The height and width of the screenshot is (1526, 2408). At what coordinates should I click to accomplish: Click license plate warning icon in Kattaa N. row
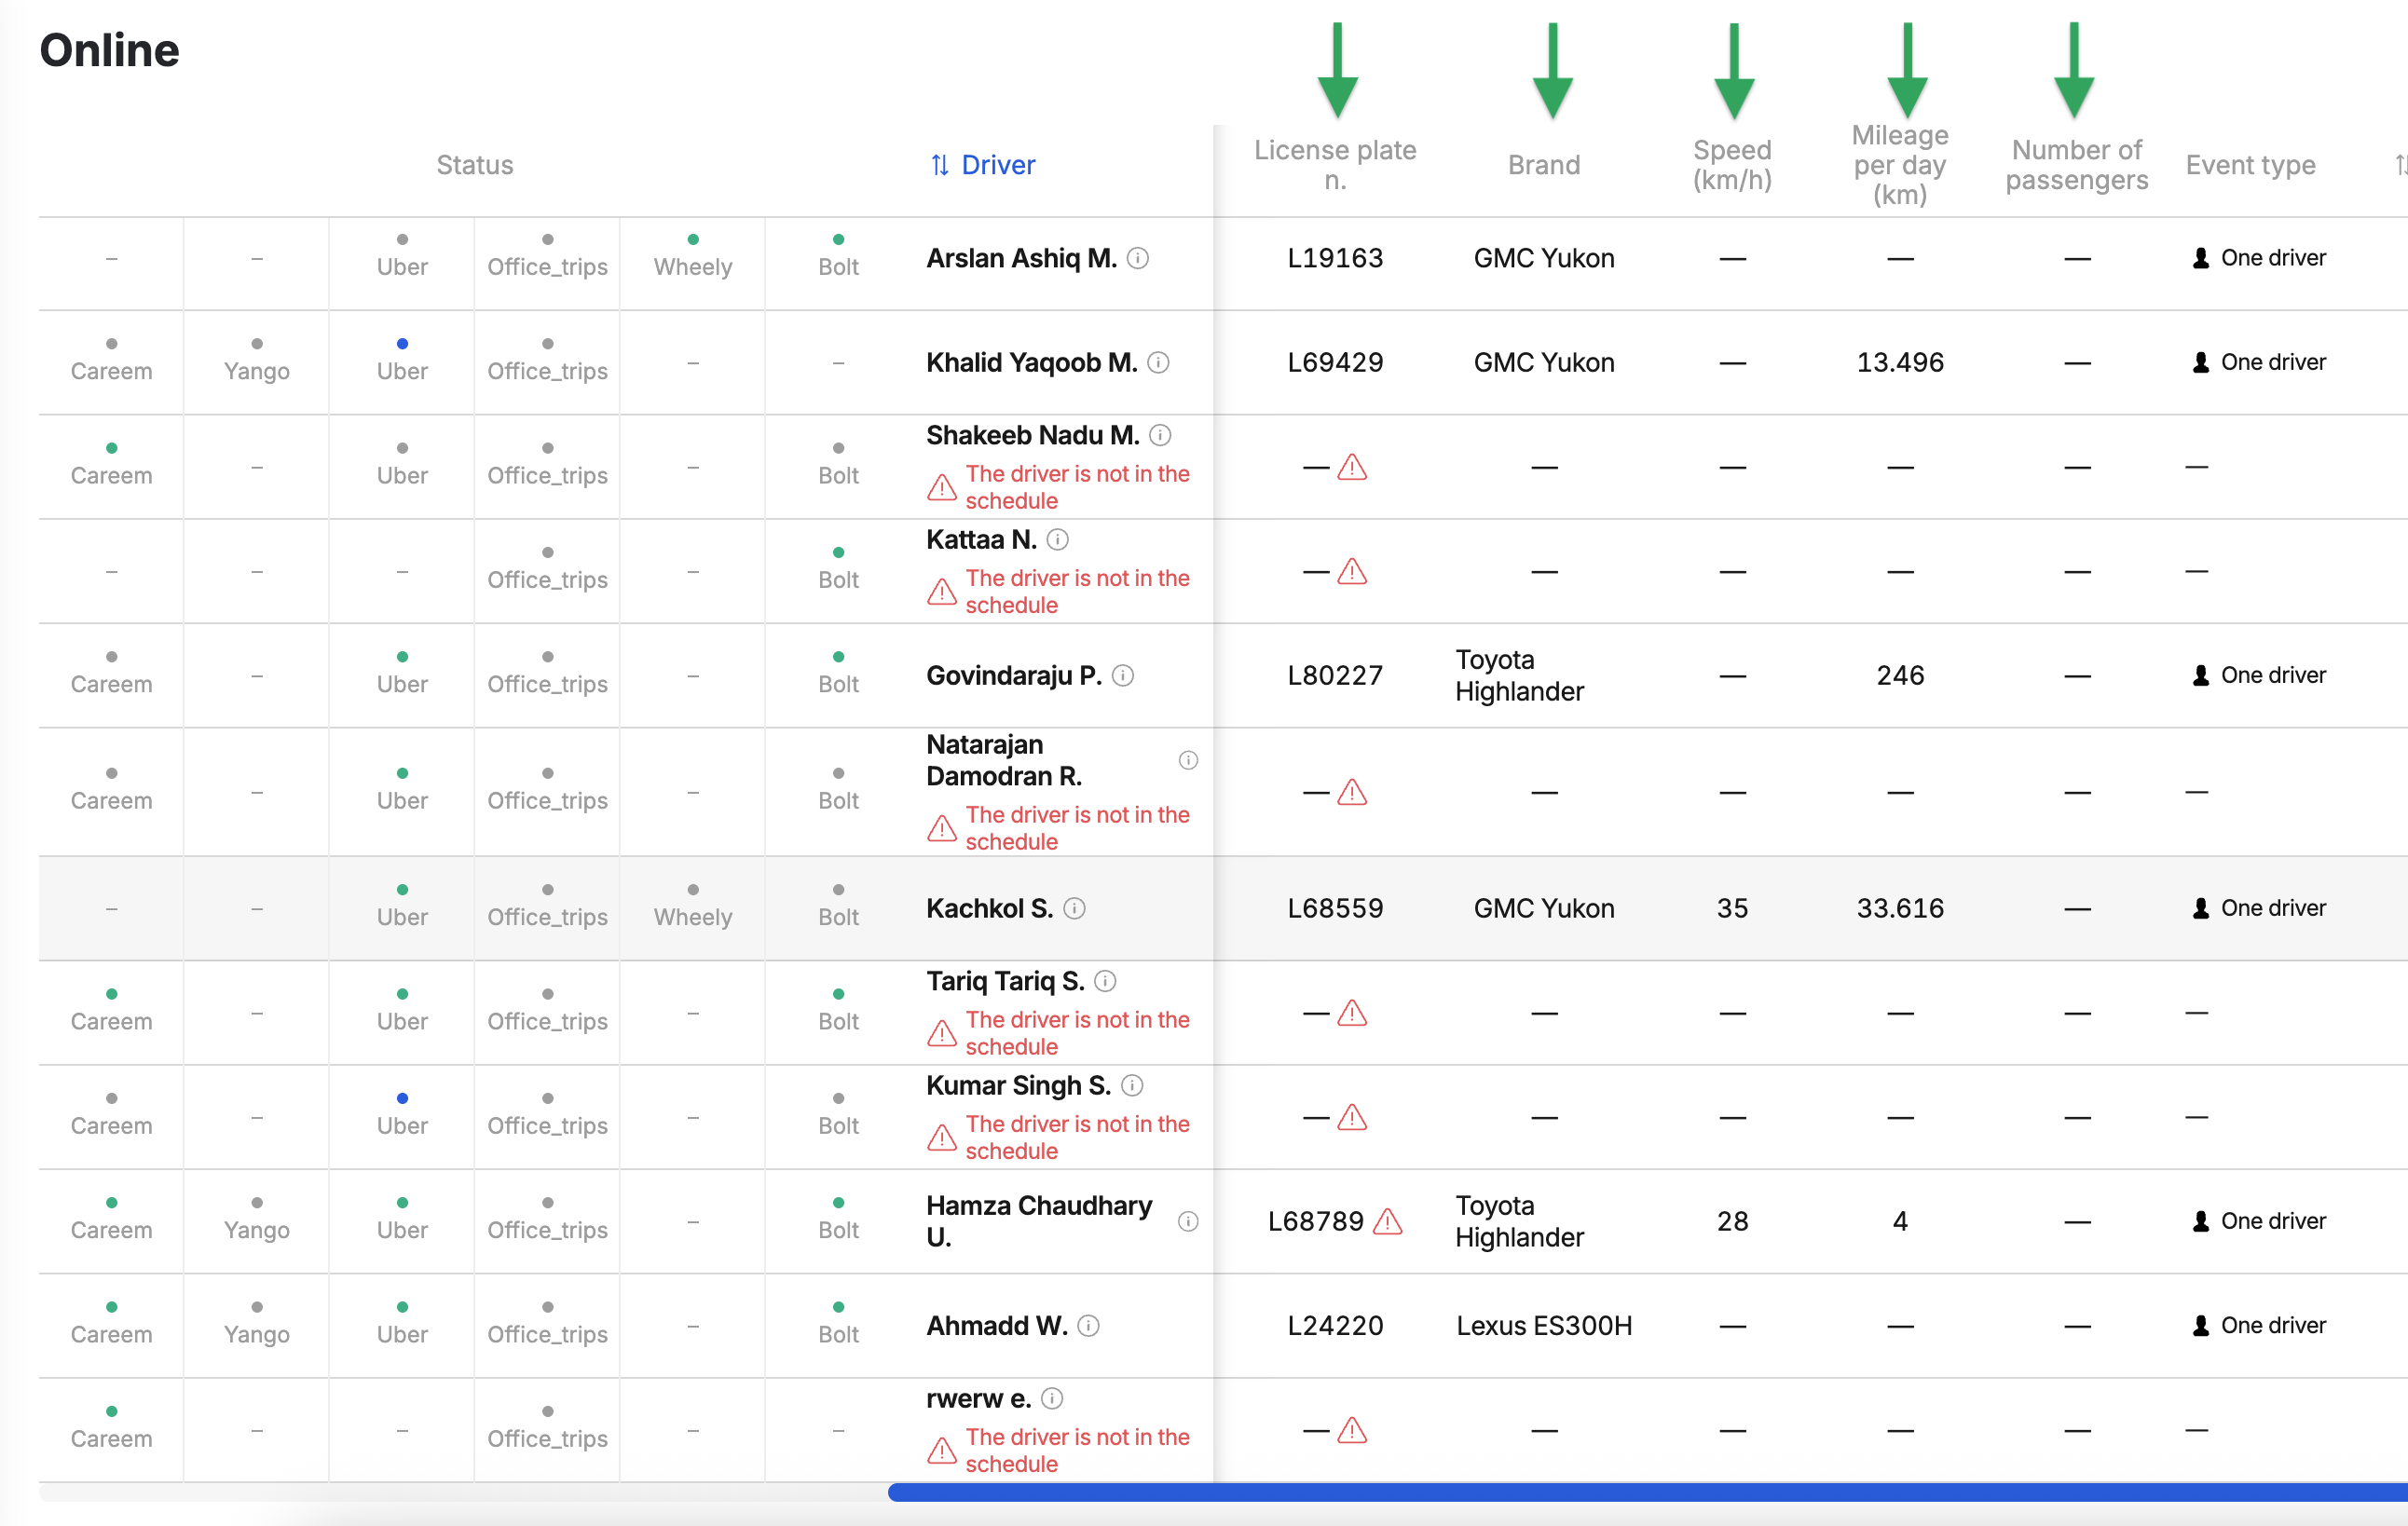tap(1352, 571)
